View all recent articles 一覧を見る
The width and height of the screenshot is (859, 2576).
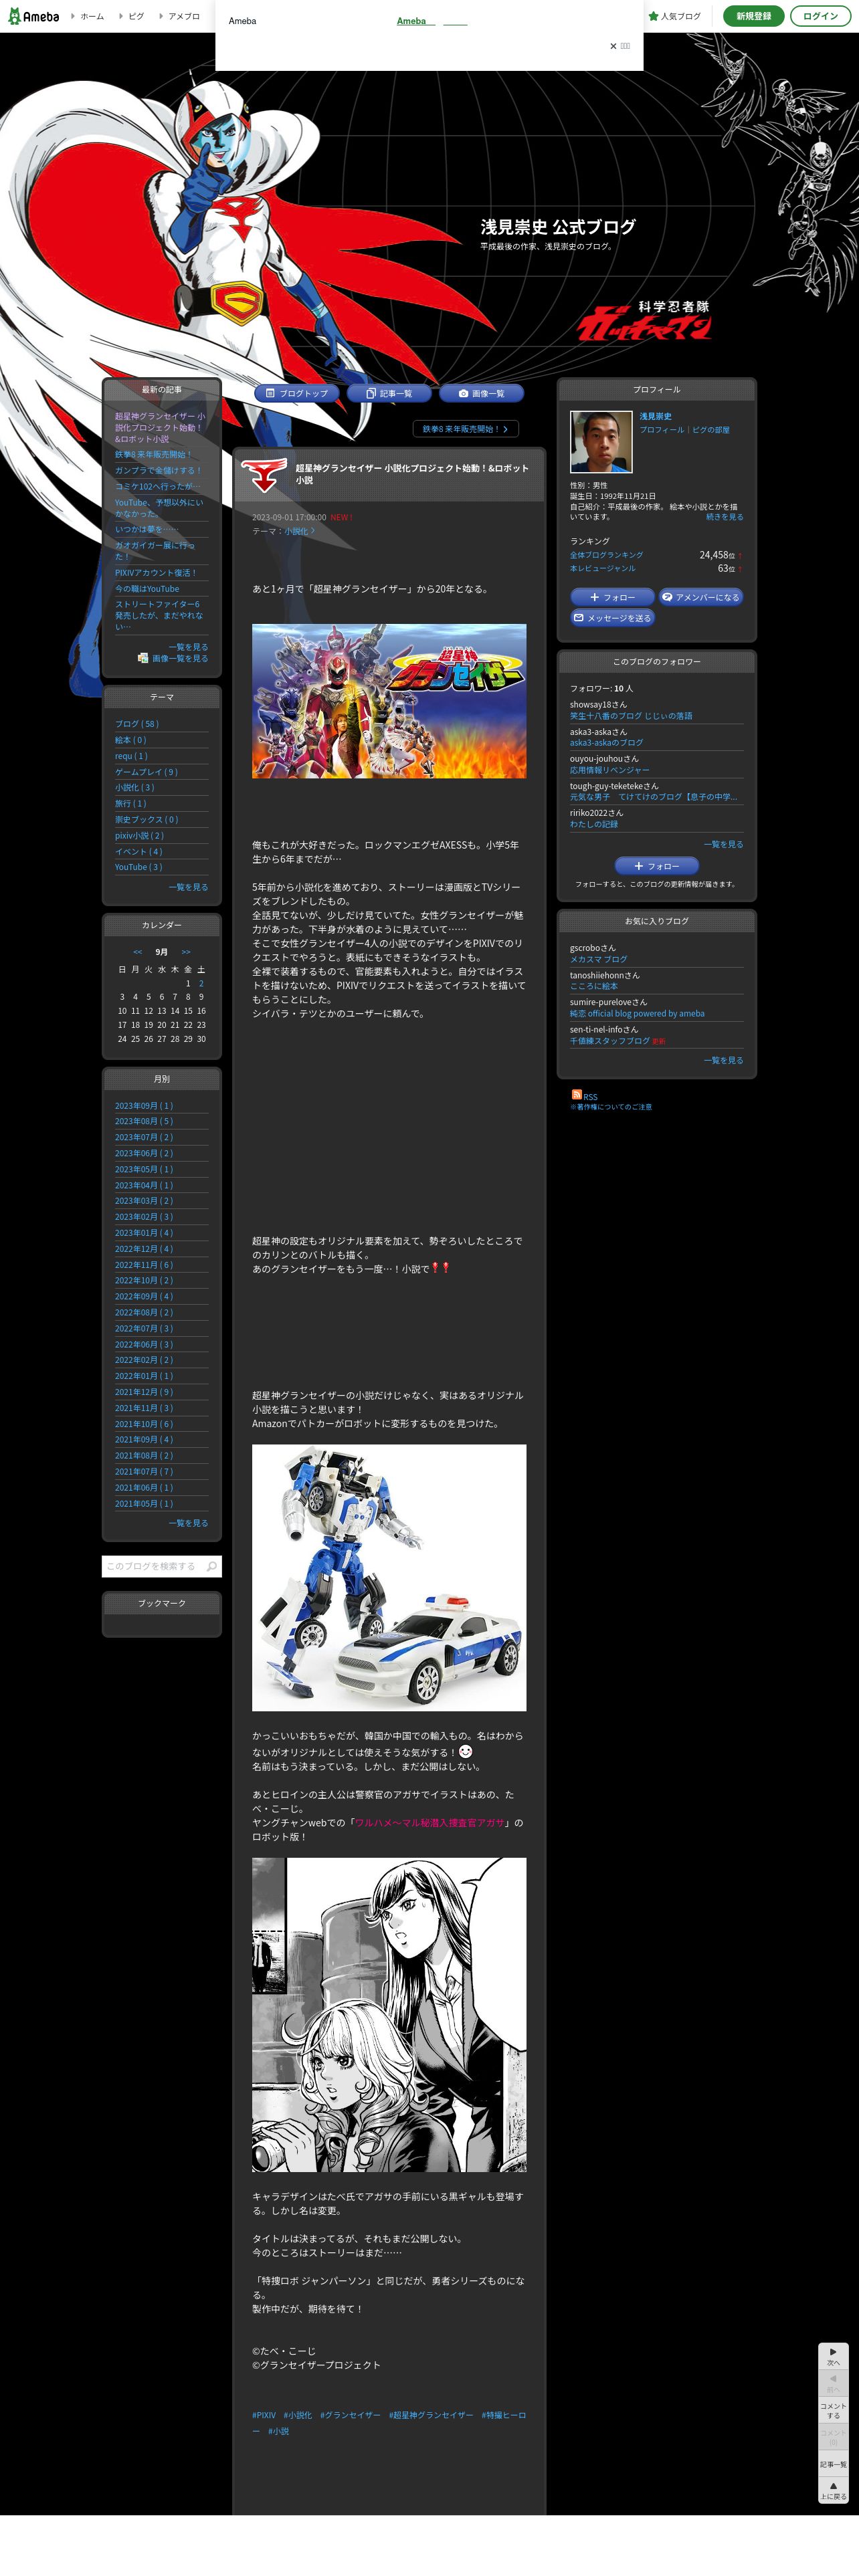click(x=188, y=647)
